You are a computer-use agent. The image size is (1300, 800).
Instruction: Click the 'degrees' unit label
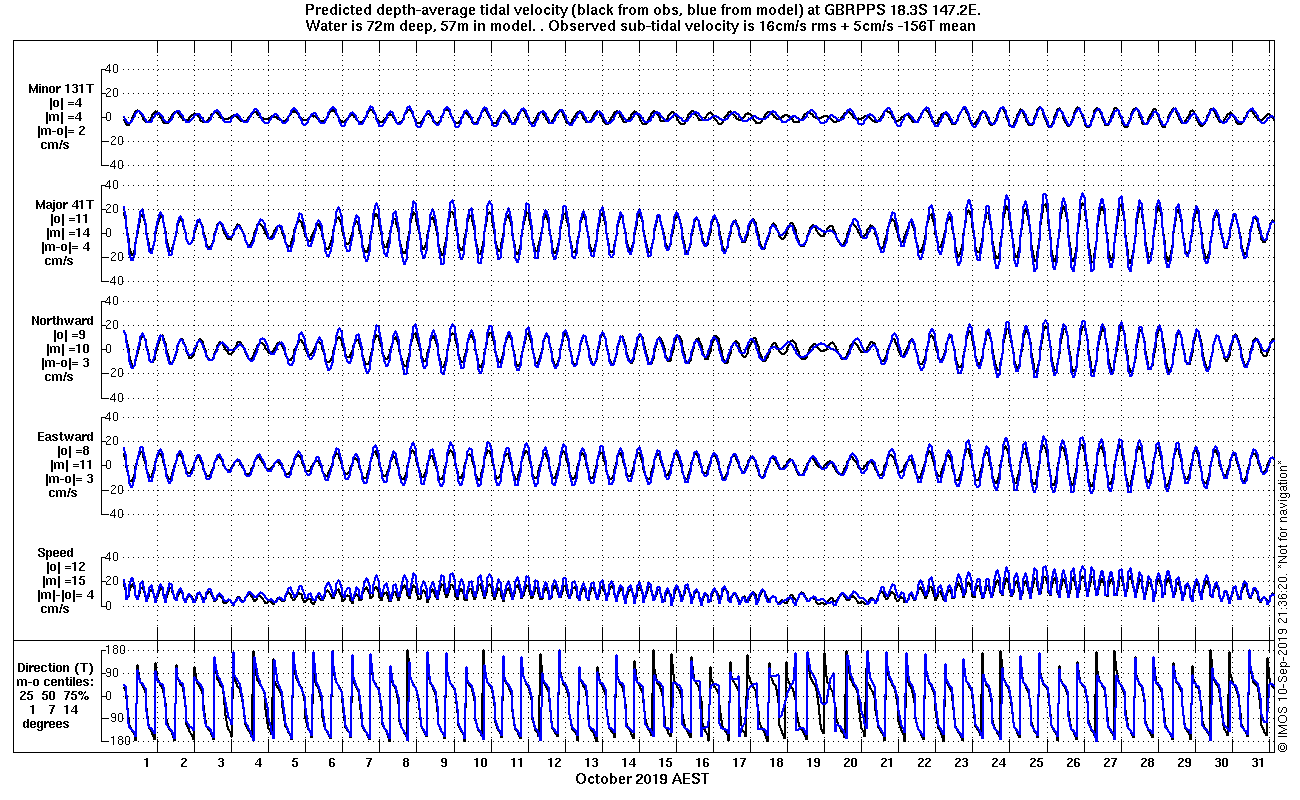(46, 723)
